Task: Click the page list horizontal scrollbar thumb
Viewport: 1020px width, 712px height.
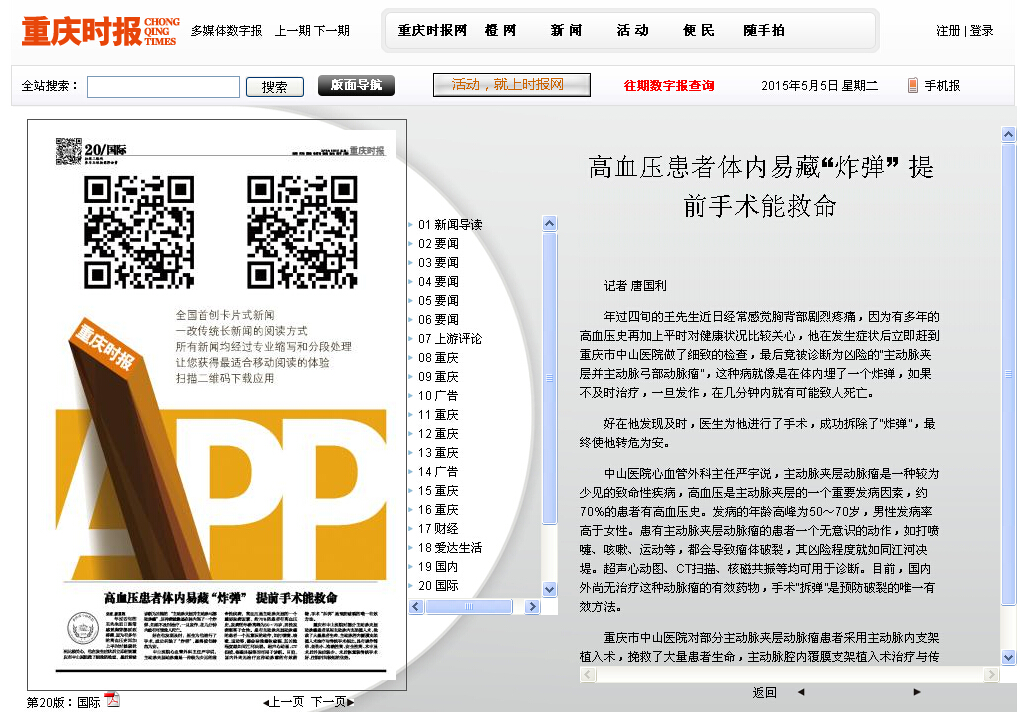Action: (x=468, y=607)
